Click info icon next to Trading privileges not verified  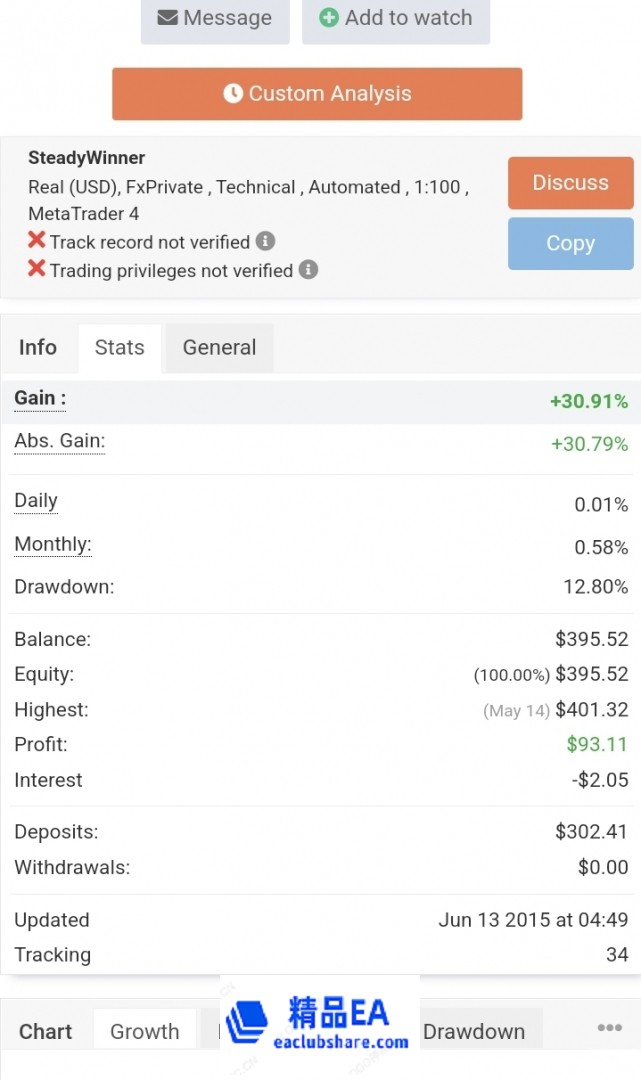[309, 270]
